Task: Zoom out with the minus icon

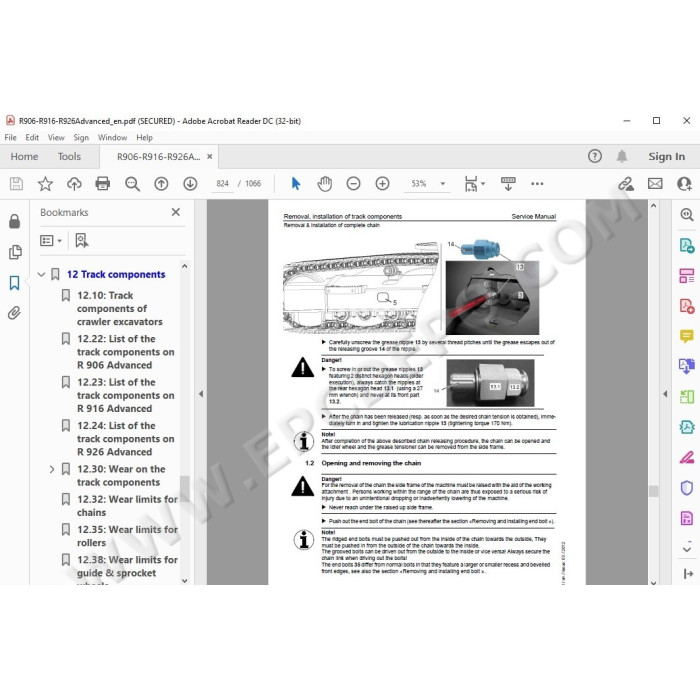Action: (353, 183)
